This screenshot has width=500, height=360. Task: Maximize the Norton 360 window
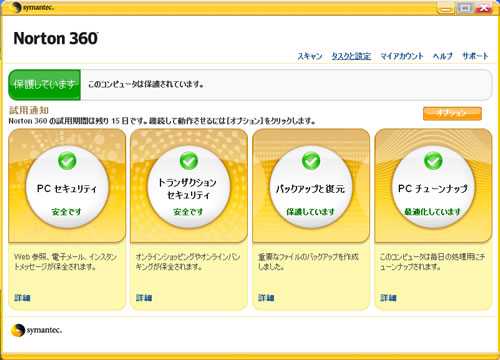pos(466,8)
